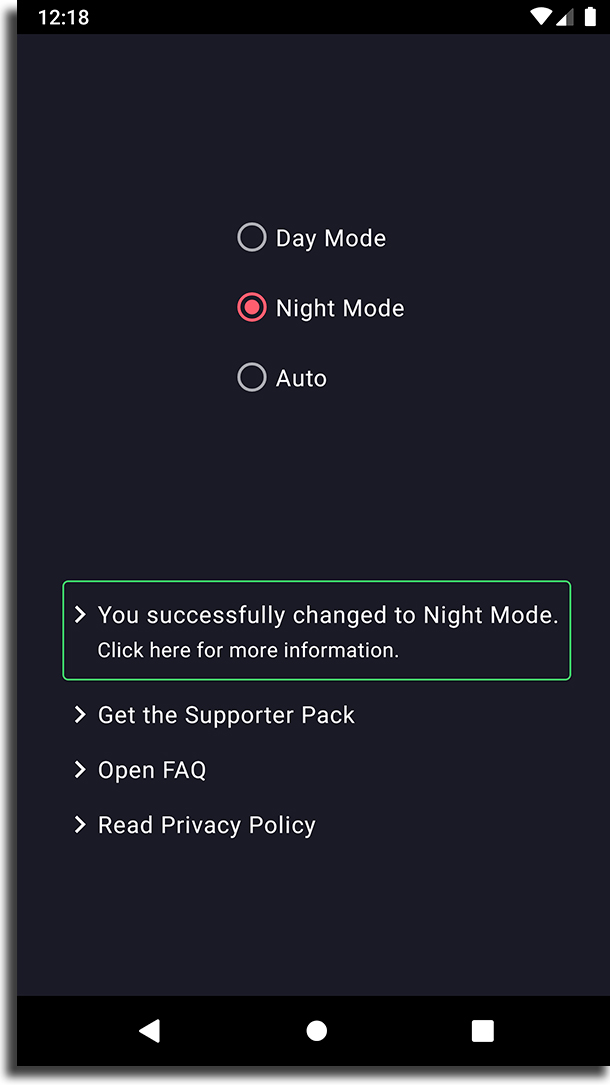Tap the Auto label text

tap(301, 379)
